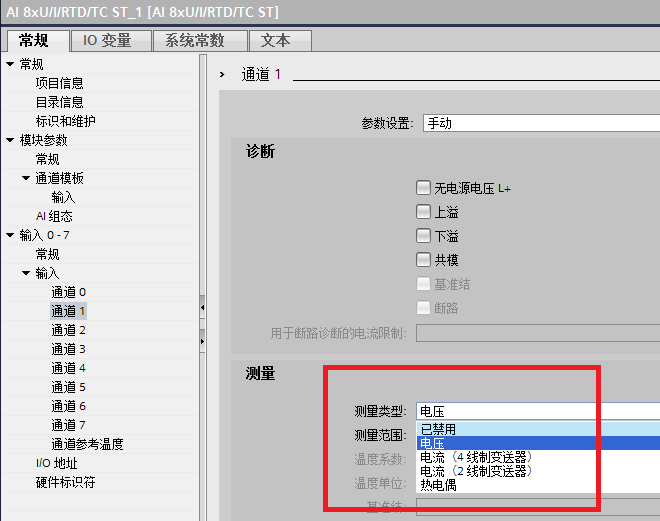Go to I/O 地址 settings
Viewport: 660px width, 521px height.
pyautogui.click(x=56, y=463)
